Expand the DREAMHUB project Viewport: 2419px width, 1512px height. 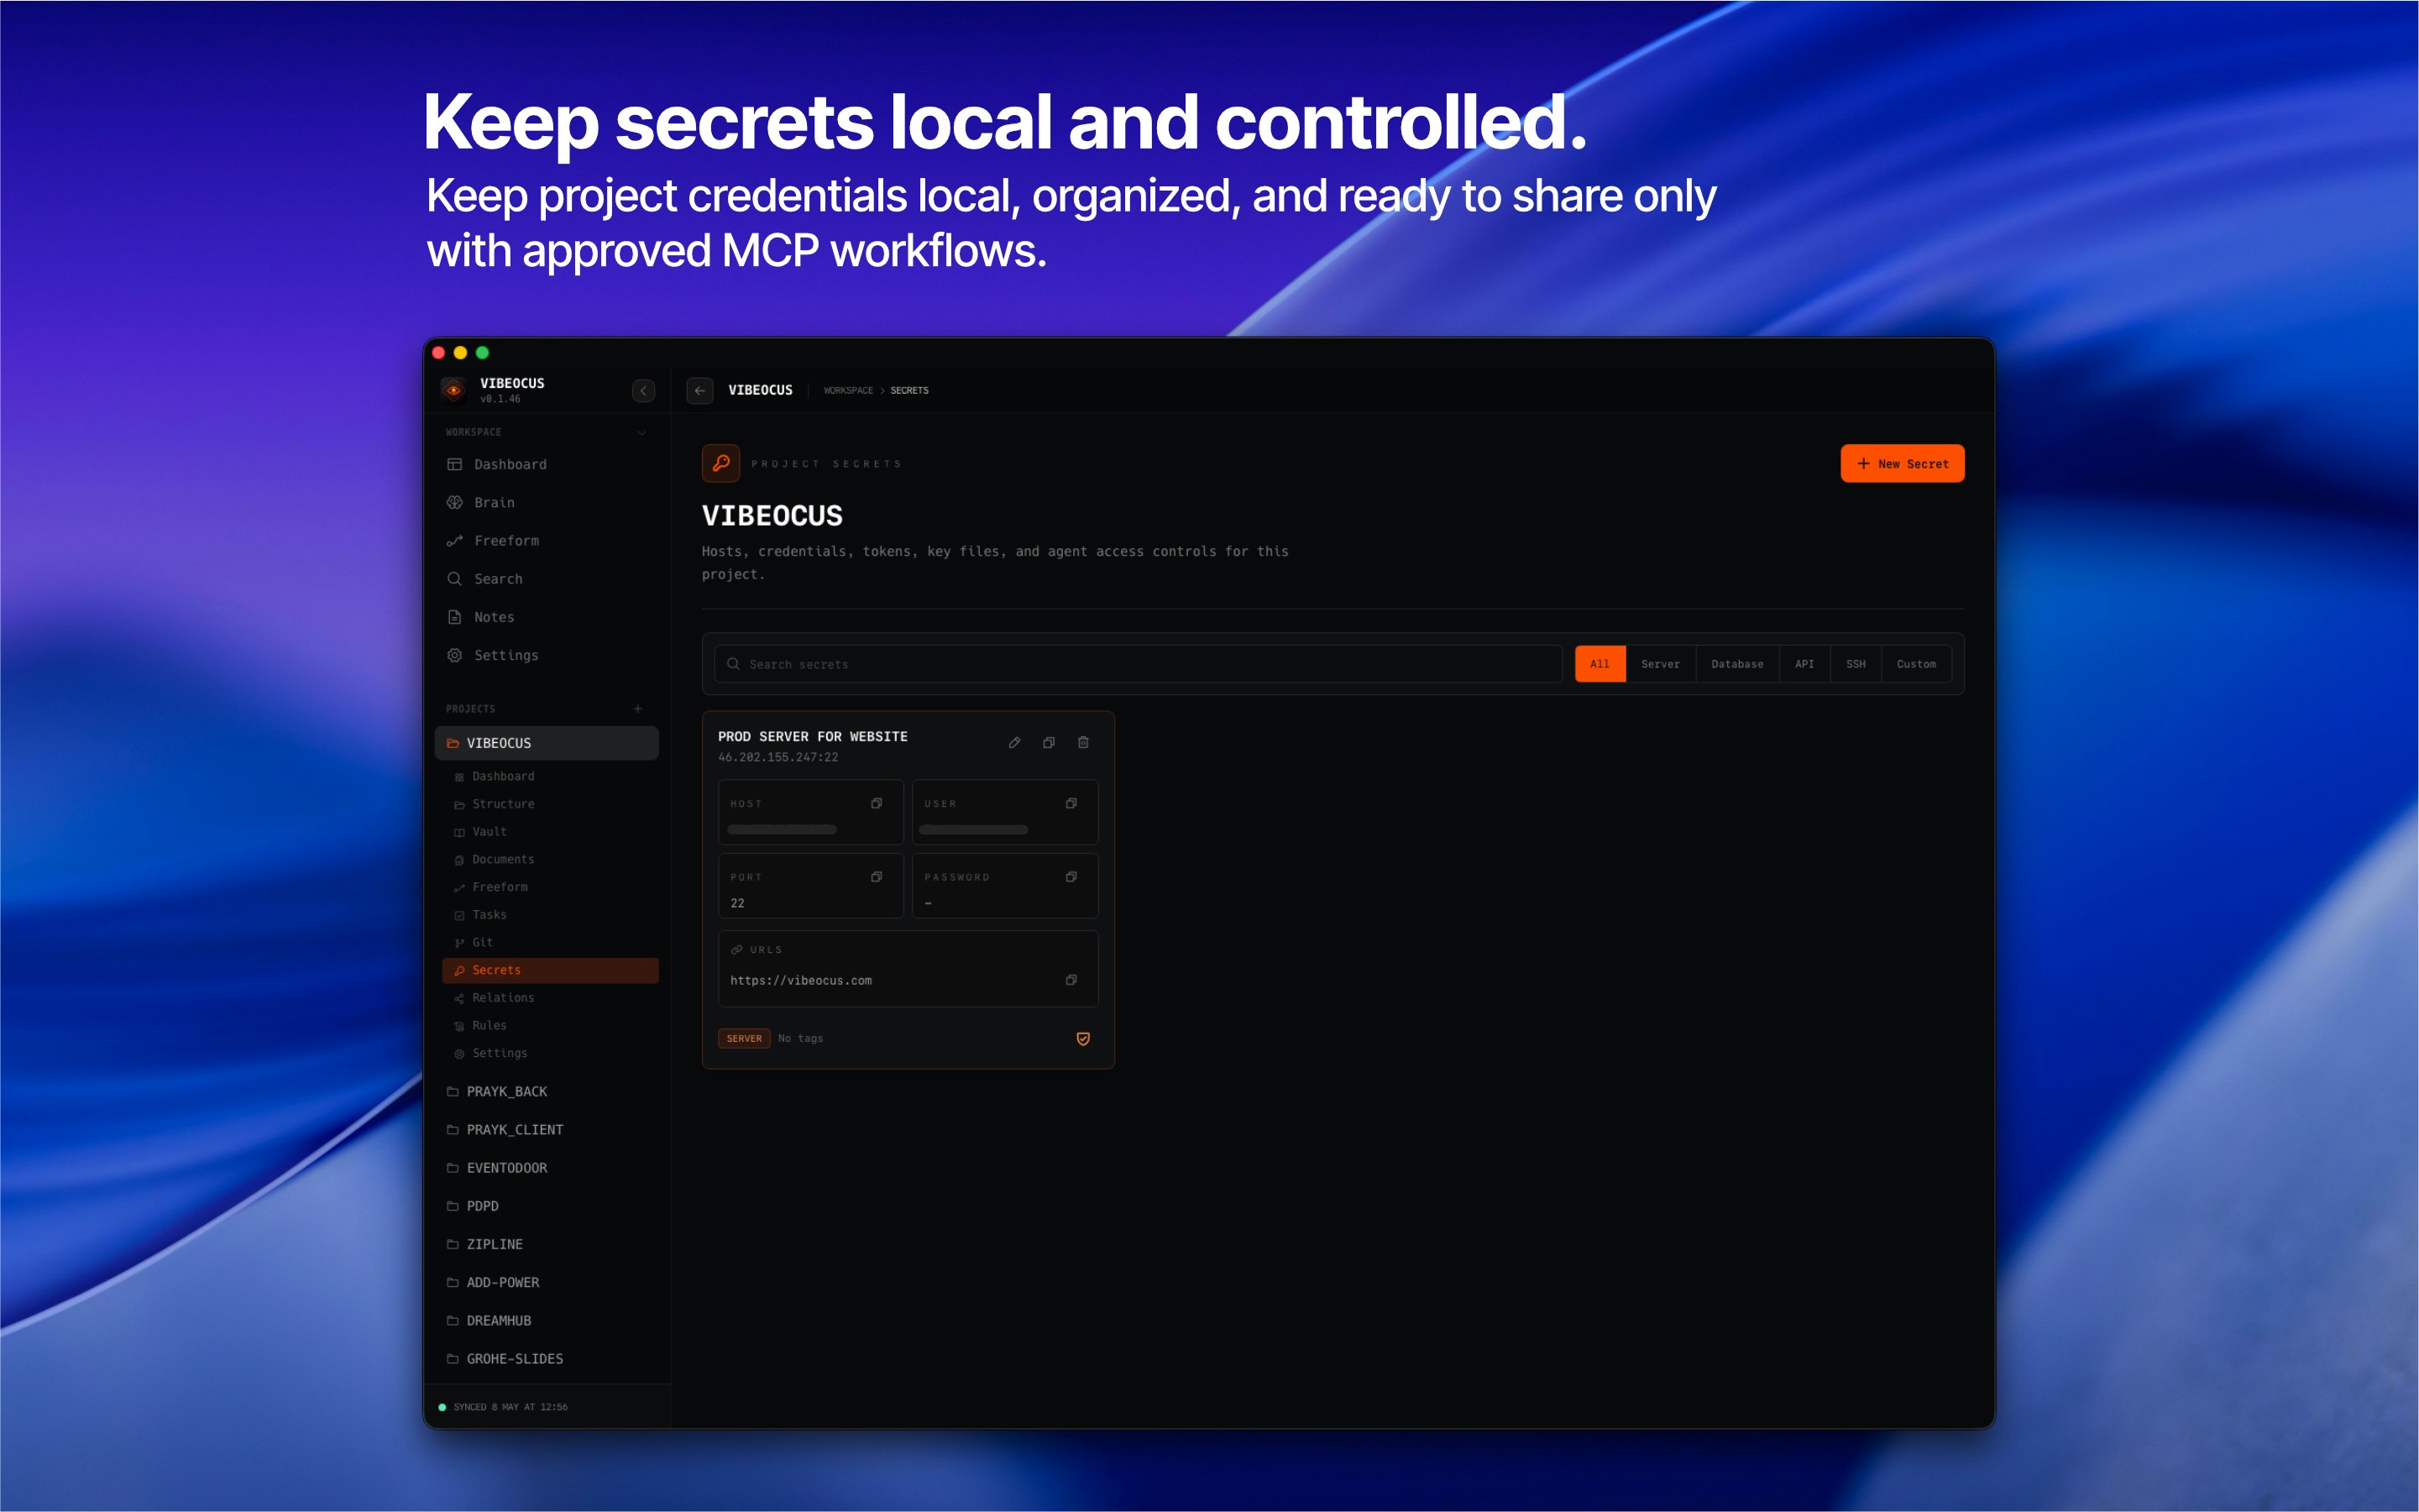pyautogui.click(x=547, y=1320)
